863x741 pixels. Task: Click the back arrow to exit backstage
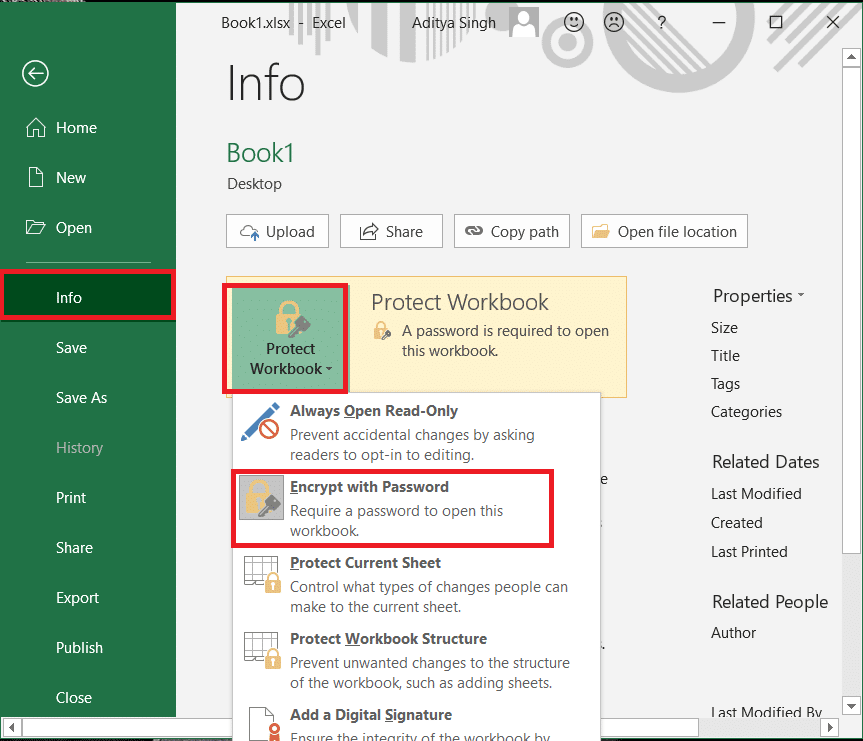(x=34, y=73)
